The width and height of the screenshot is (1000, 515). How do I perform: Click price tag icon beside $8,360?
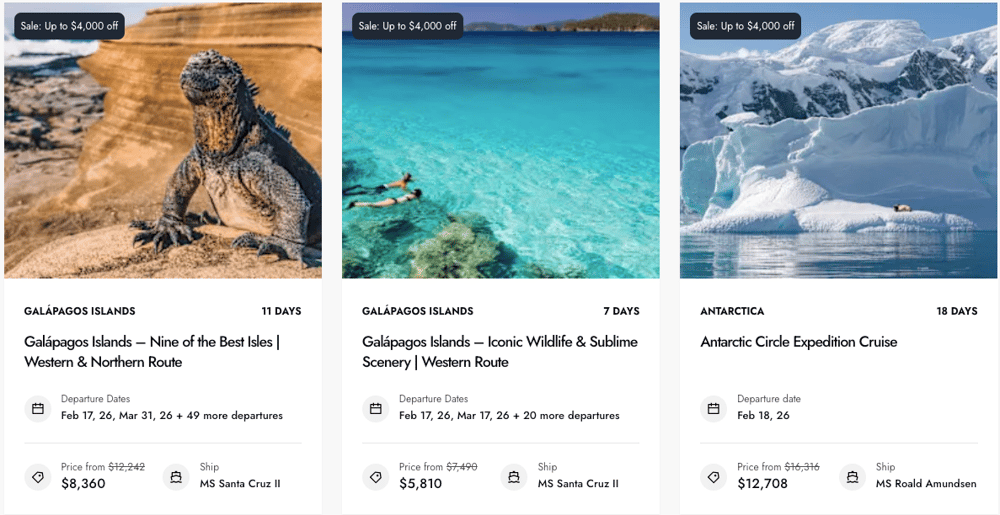pos(38,476)
